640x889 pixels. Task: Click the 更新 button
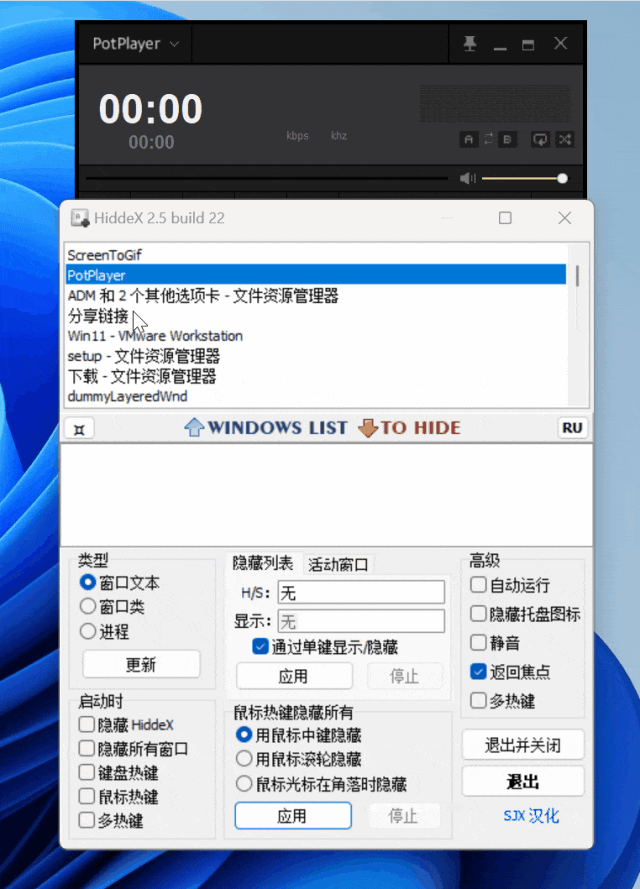click(x=141, y=664)
